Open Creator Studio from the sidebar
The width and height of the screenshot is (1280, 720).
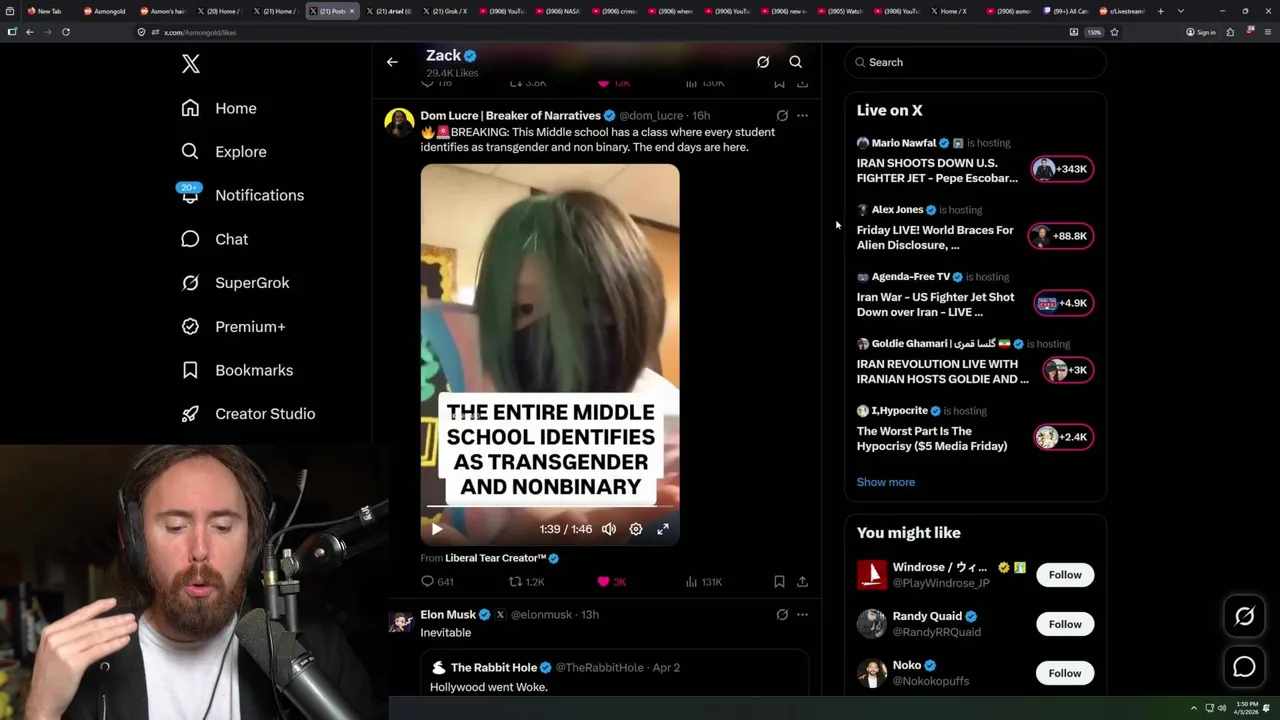click(248, 414)
